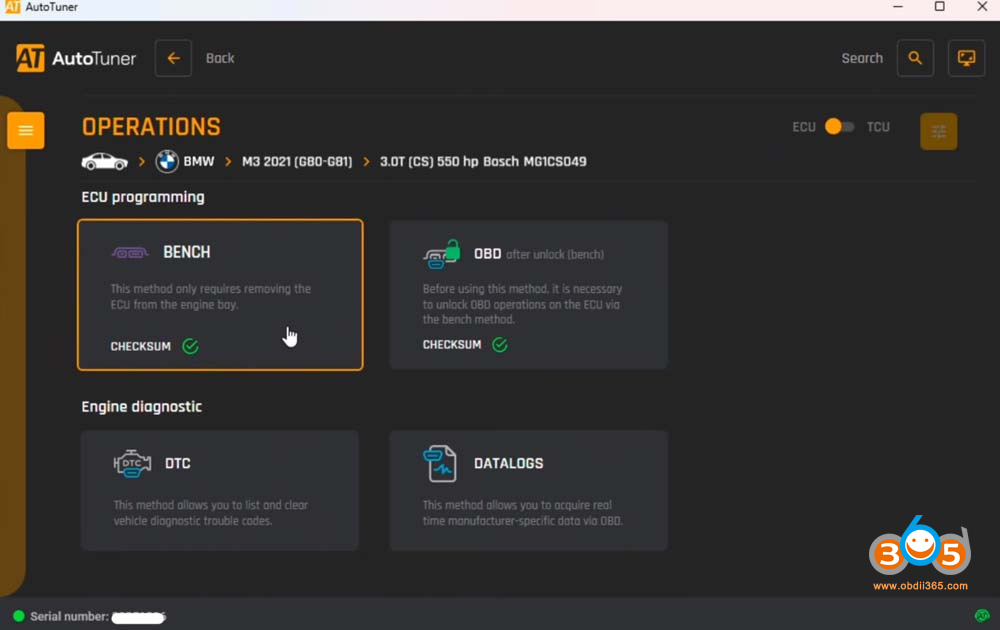This screenshot has height=630, width=1000.
Task: Click the car icon in breadcrumb
Action: [x=105, y=161]
